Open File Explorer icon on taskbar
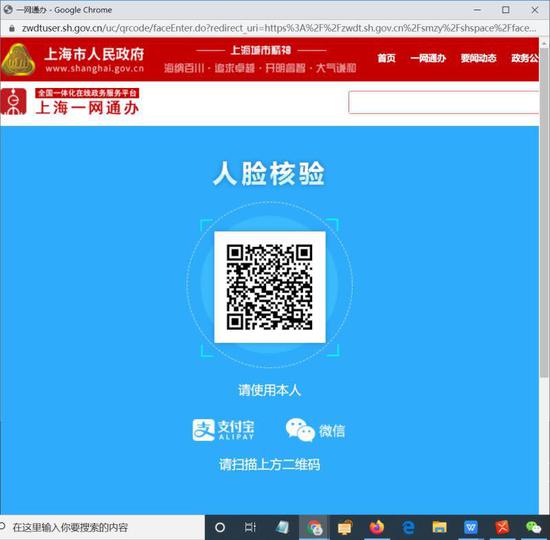550x540 pixels. point(440,527)
